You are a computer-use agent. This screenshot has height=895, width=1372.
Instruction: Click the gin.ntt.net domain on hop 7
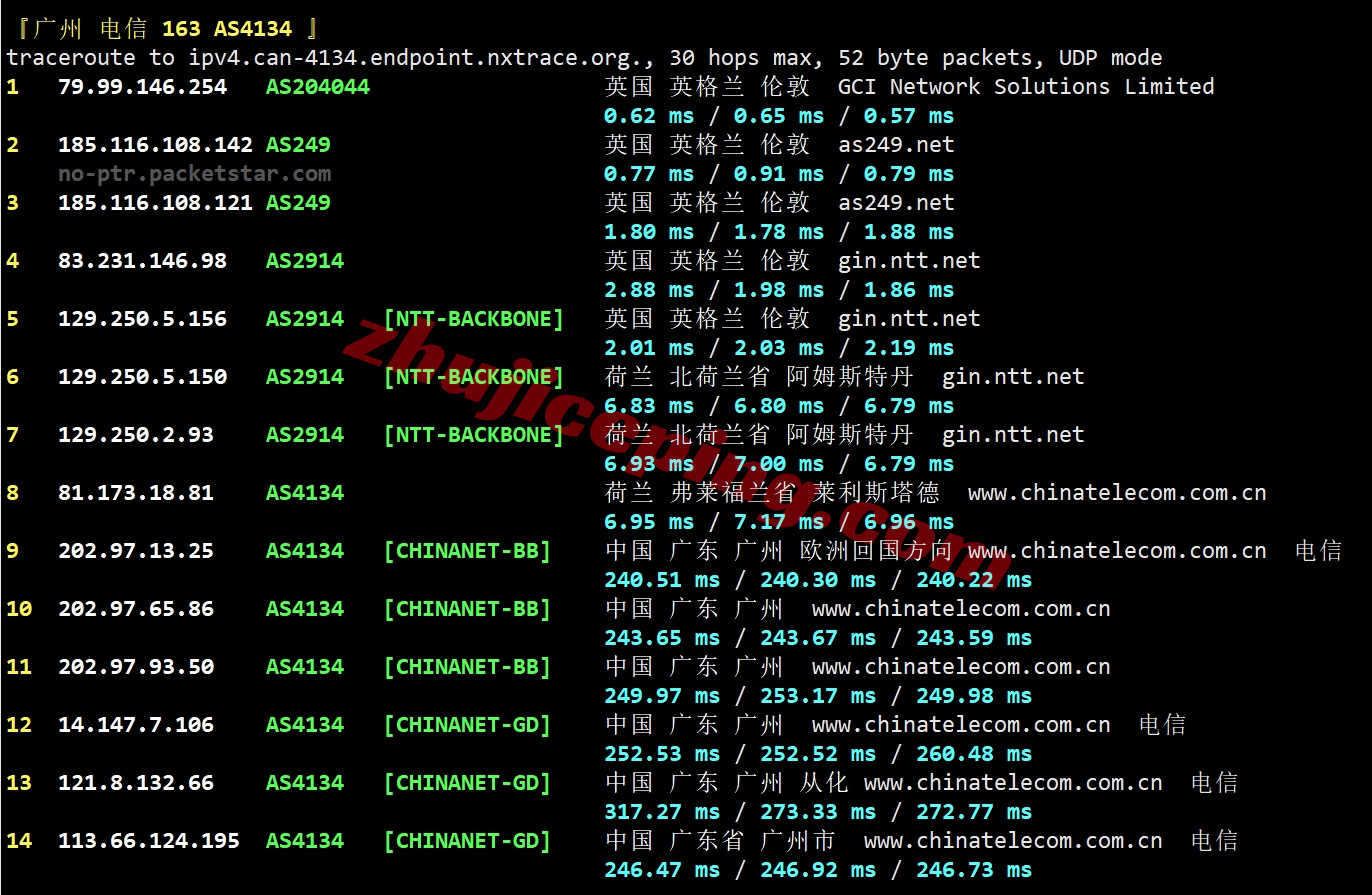(1012, 435)
